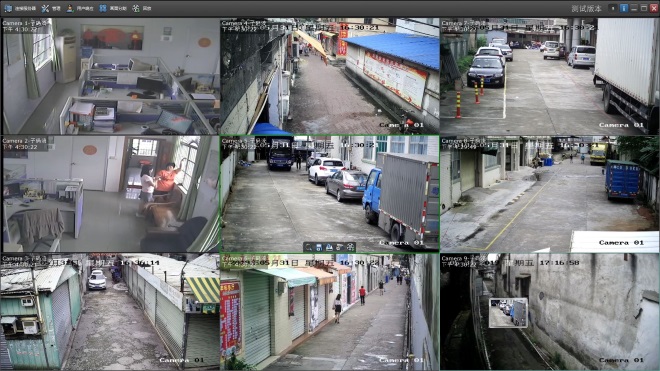The image size is (660, 371).
Task: Click the small dark button beside info icon
Action: click(x=613, y=8)
